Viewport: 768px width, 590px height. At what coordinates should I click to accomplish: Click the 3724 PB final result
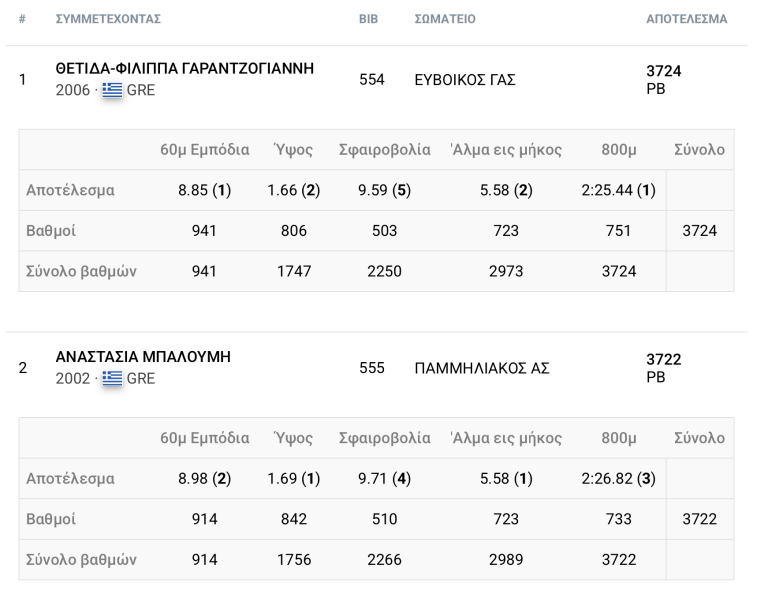coord(664,80)
